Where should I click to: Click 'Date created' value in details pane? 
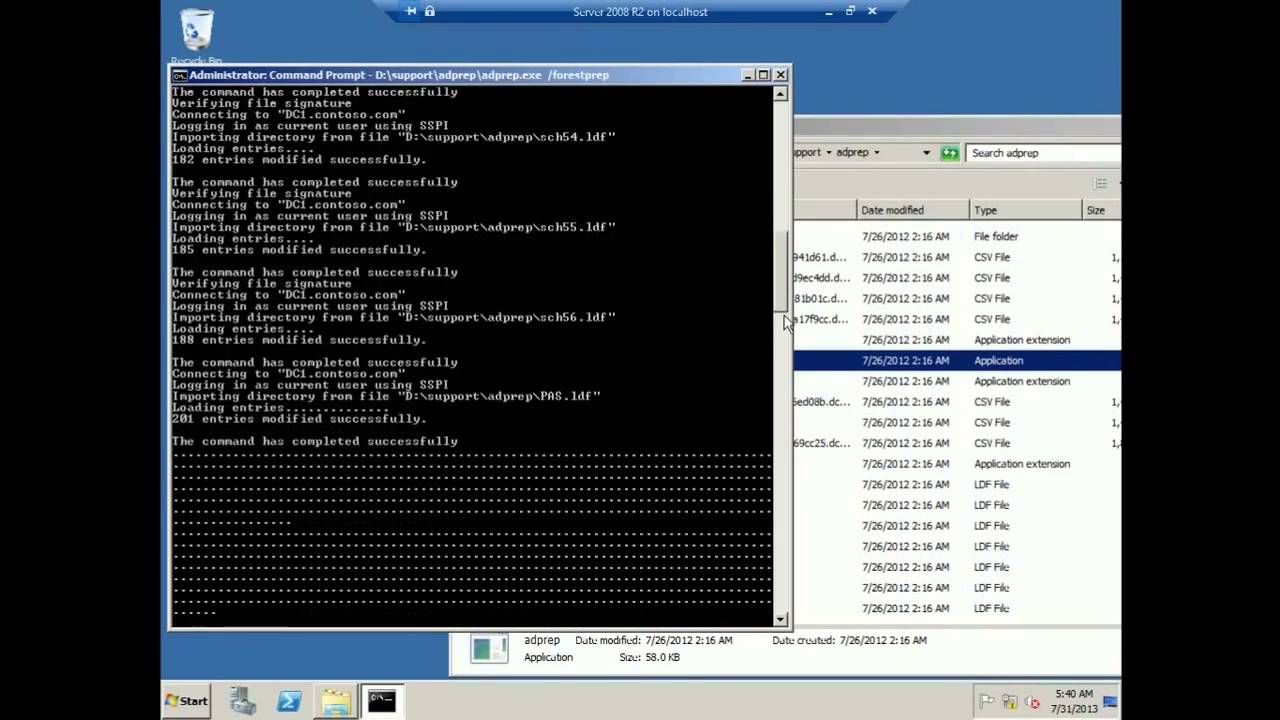click(883, 640)
